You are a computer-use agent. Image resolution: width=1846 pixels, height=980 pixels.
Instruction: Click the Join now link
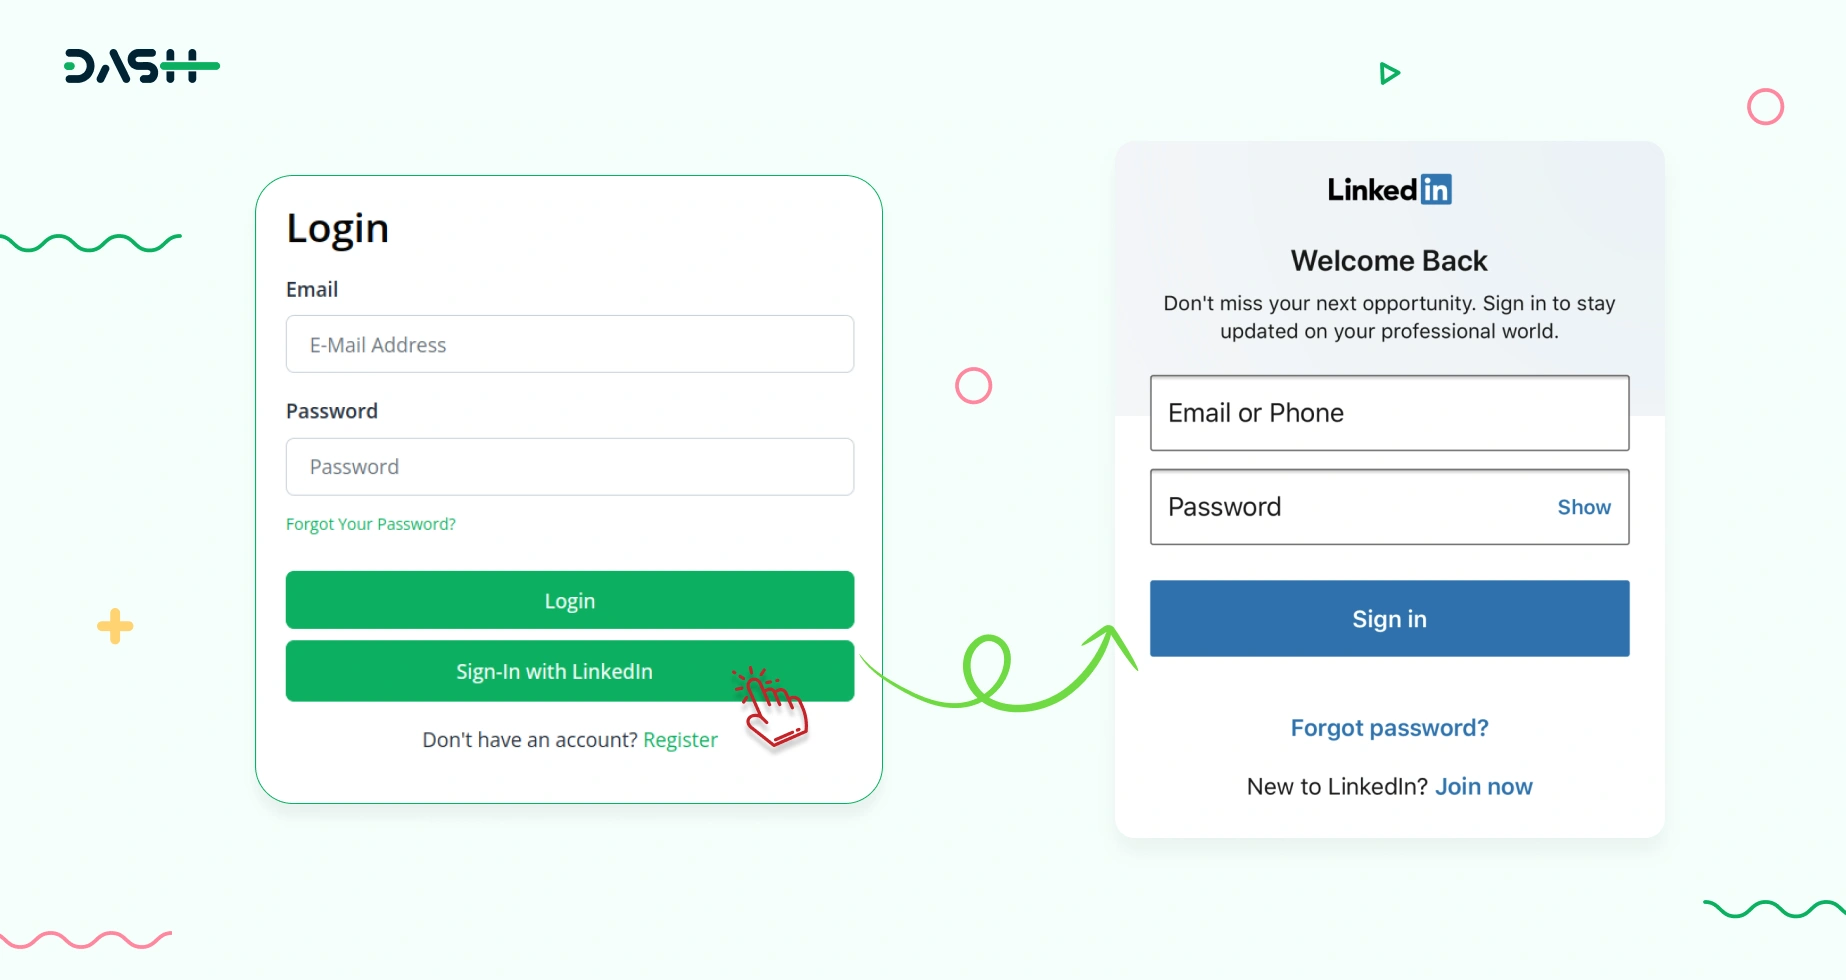click(x=1483, y=787)
